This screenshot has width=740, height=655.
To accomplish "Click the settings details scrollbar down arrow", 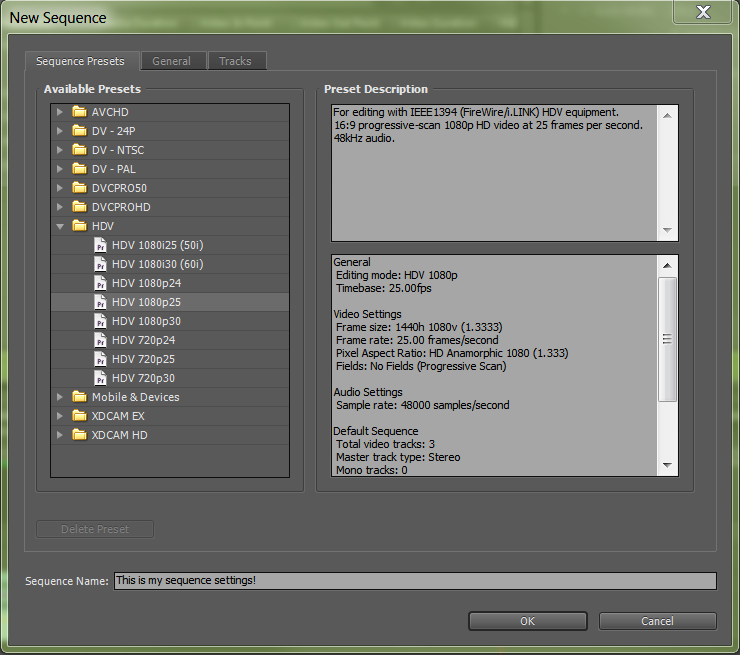I will click(667, 465).
